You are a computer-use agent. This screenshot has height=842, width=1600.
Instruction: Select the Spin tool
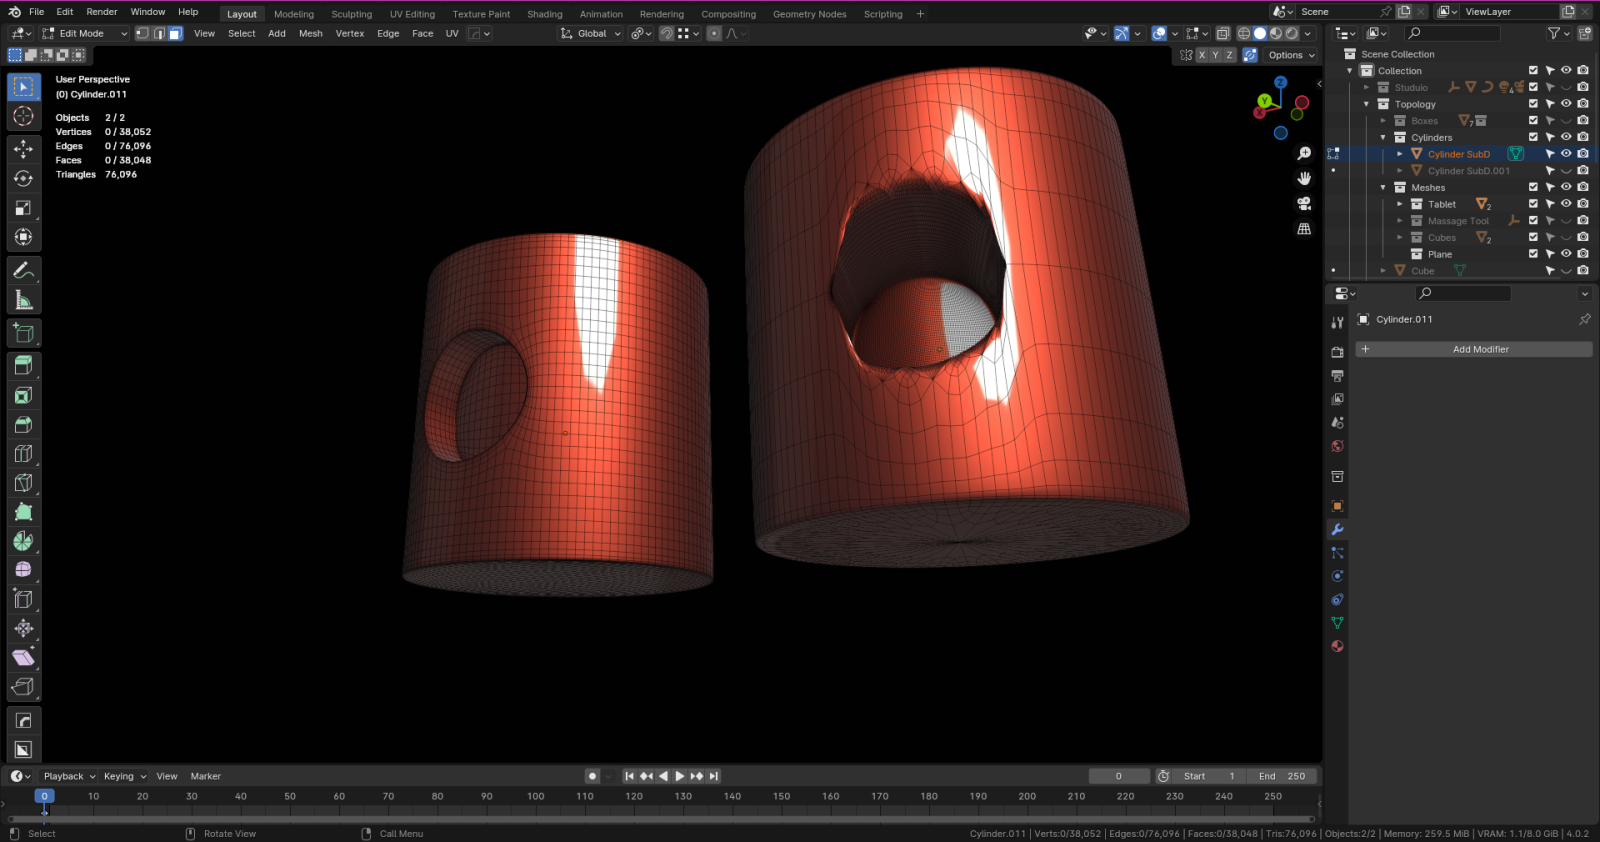pyautogui.click(x=24, y=541)
